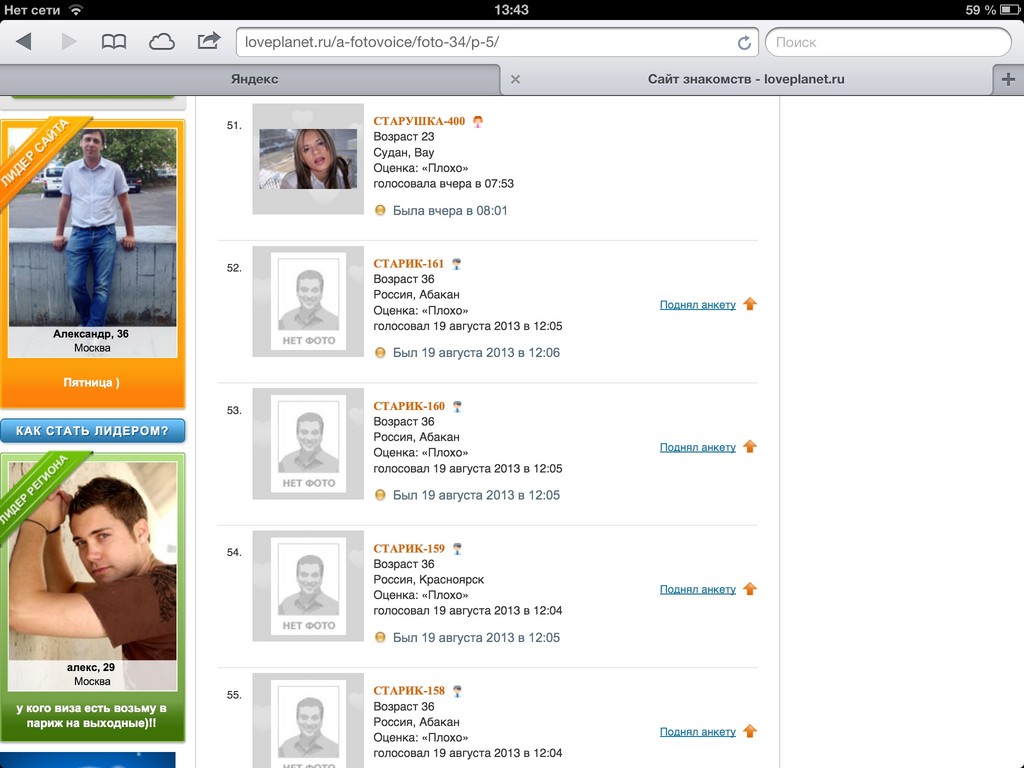This screenshot has width=1024, height=768.
Task: Click алекс, 29 name label
Action: (x=91, y=667)
